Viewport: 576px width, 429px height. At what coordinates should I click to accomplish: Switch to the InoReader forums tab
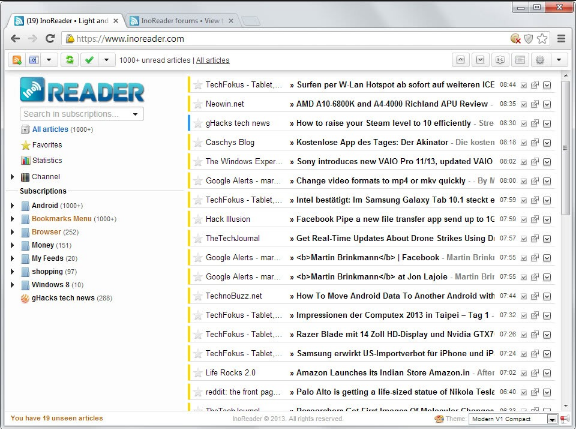182,21
